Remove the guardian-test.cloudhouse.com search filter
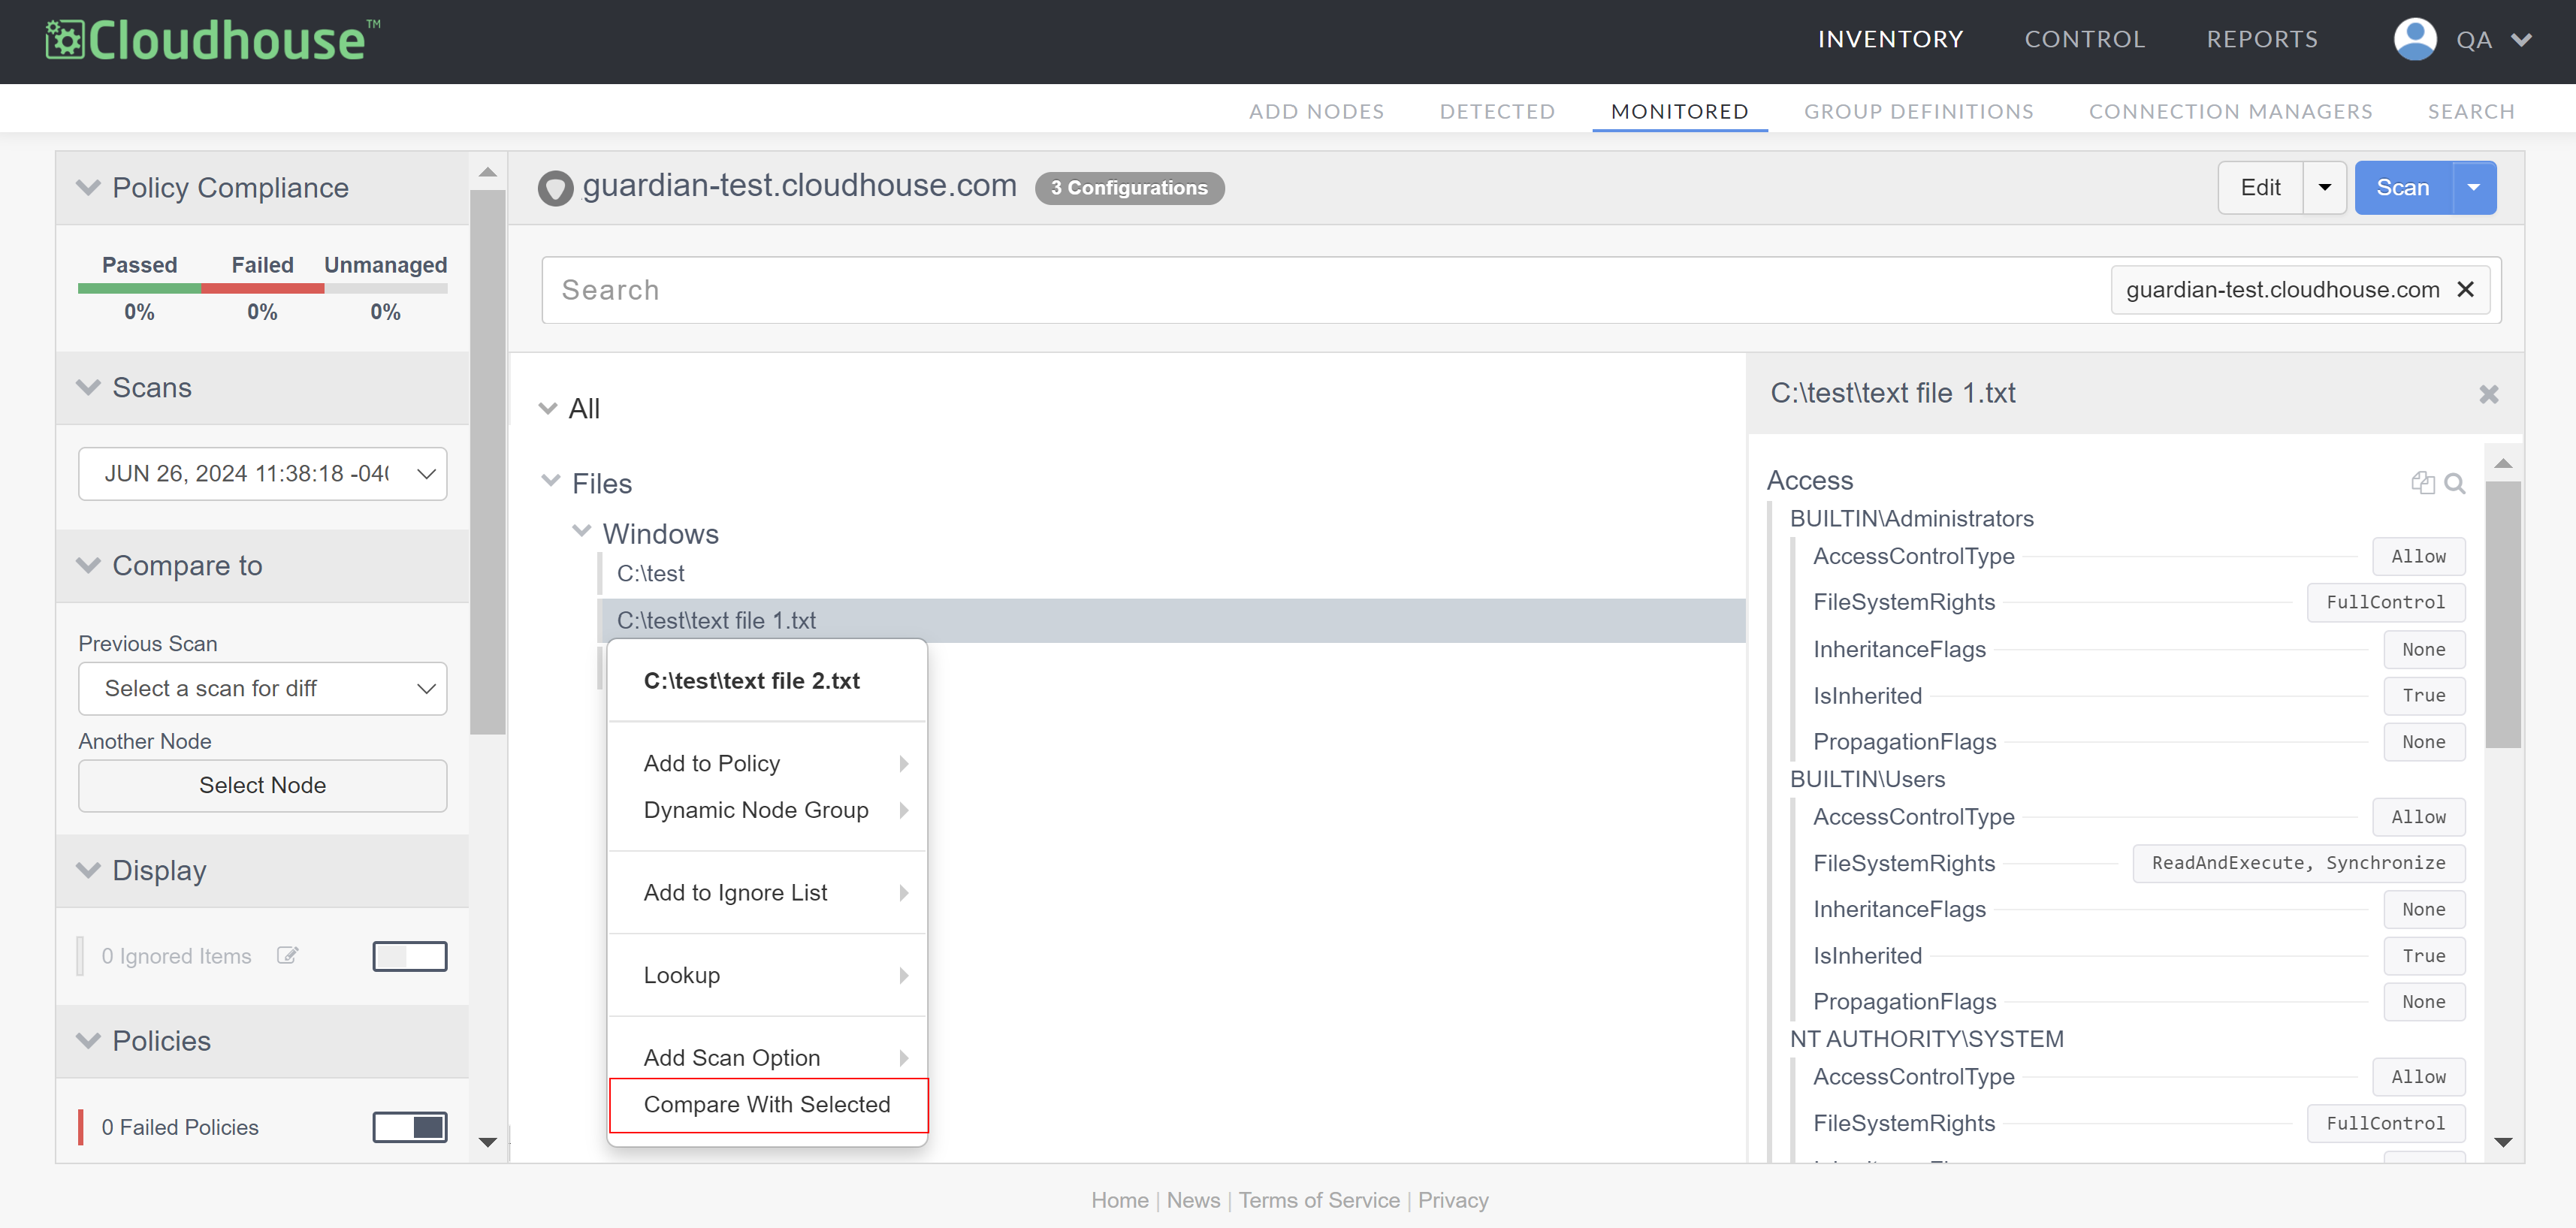 click(2465, 290)
